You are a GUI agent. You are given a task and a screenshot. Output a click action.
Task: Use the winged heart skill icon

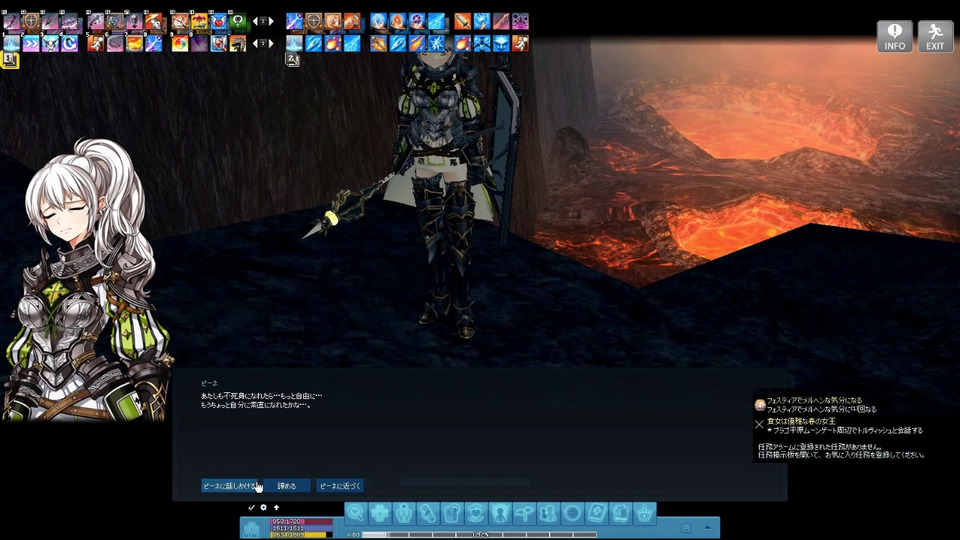[218, 21]
